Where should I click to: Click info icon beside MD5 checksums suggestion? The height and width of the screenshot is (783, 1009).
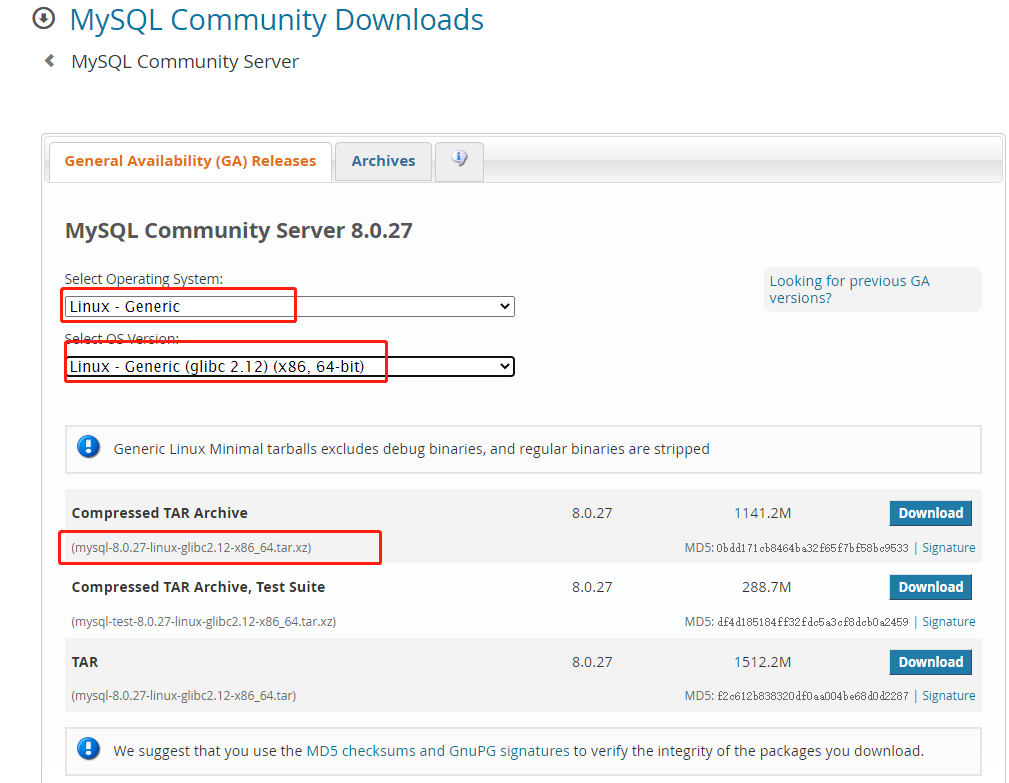click(x=88, y=749)
